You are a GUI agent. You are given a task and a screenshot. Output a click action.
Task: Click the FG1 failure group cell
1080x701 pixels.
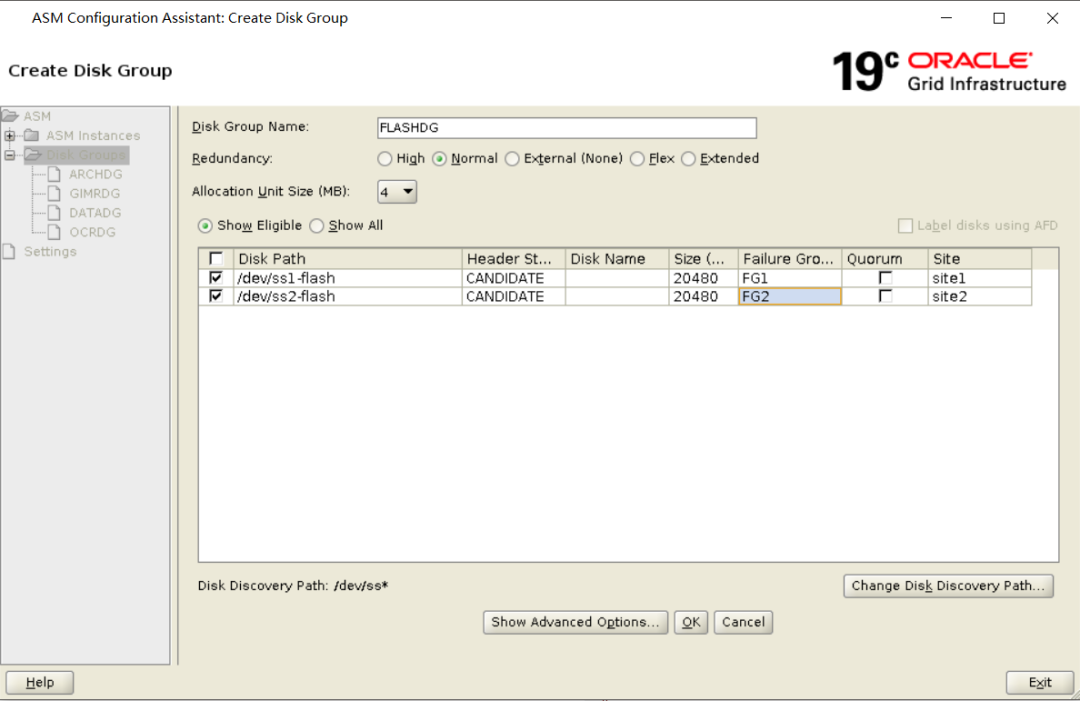(789, 278)
